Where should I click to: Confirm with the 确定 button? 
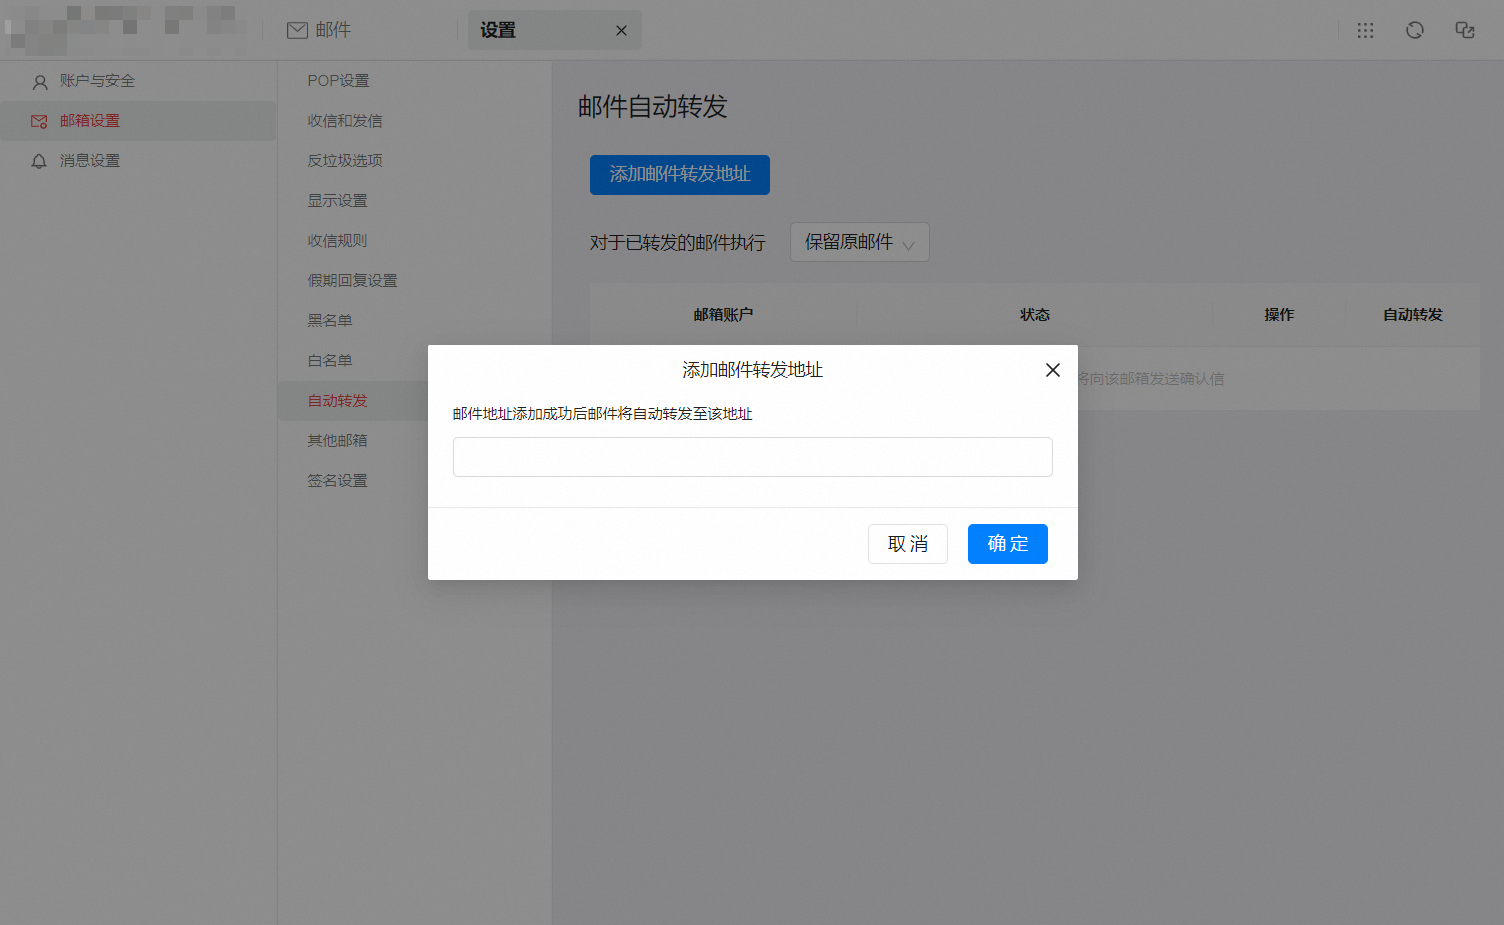click(1008, 544)
